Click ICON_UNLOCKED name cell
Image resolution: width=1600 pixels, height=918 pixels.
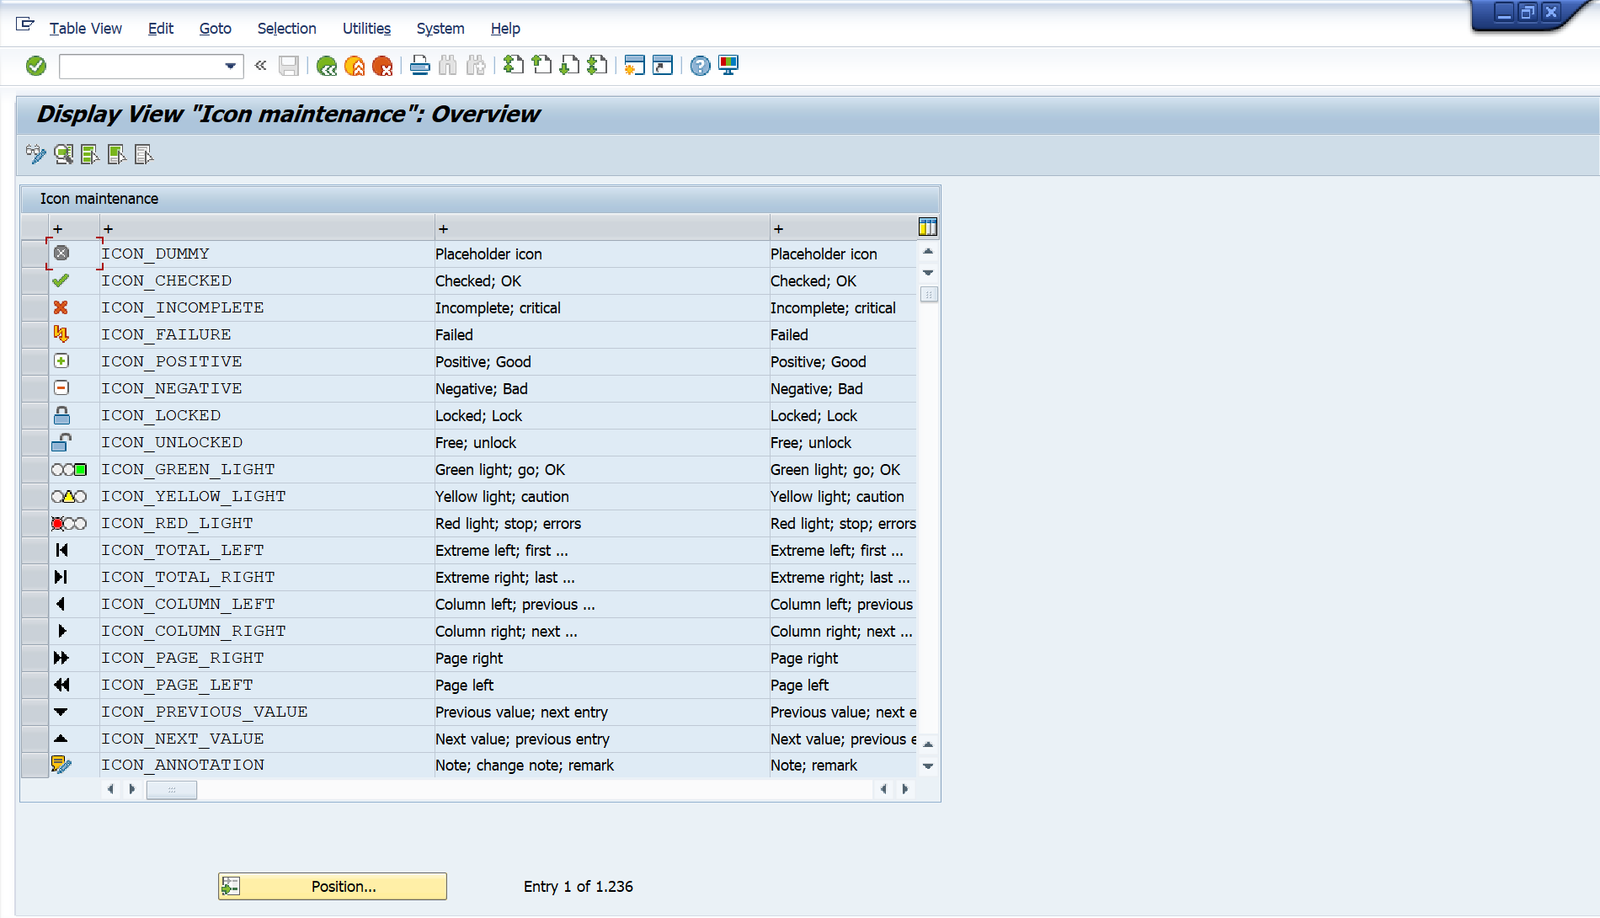(267, 443)
